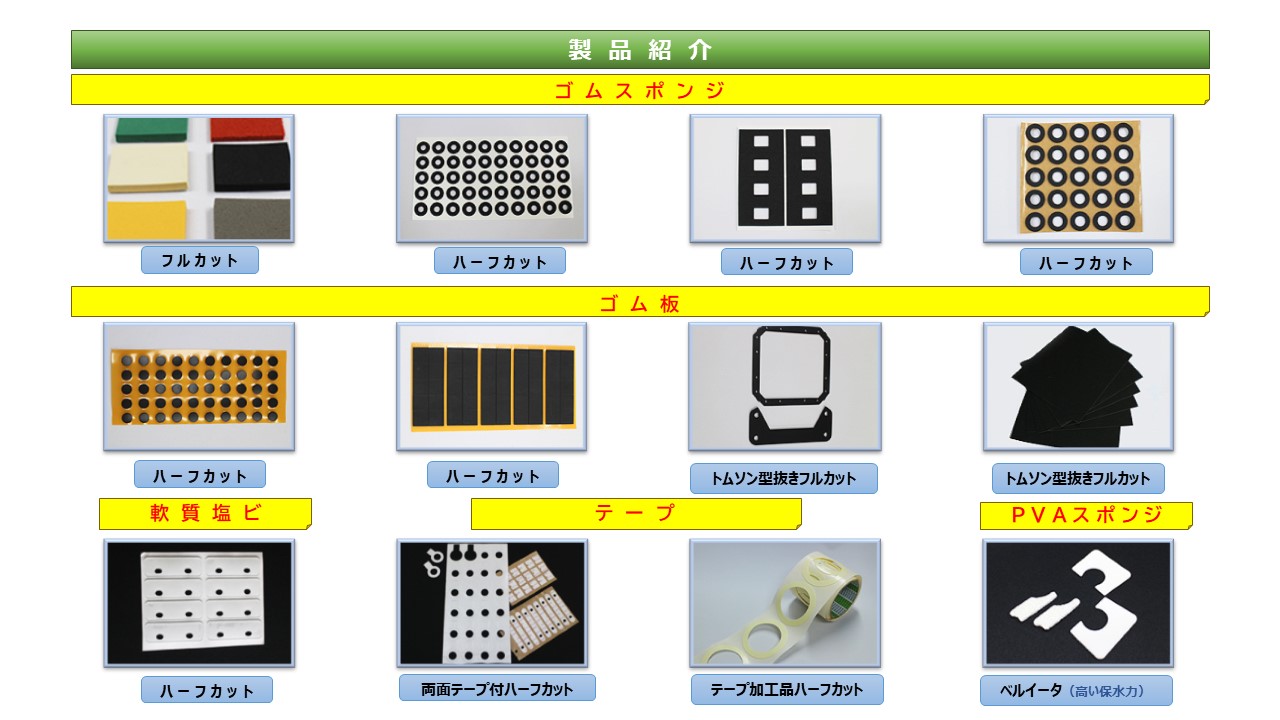Click the 両面テープ付ハーフカット label

tap(497, 688)
